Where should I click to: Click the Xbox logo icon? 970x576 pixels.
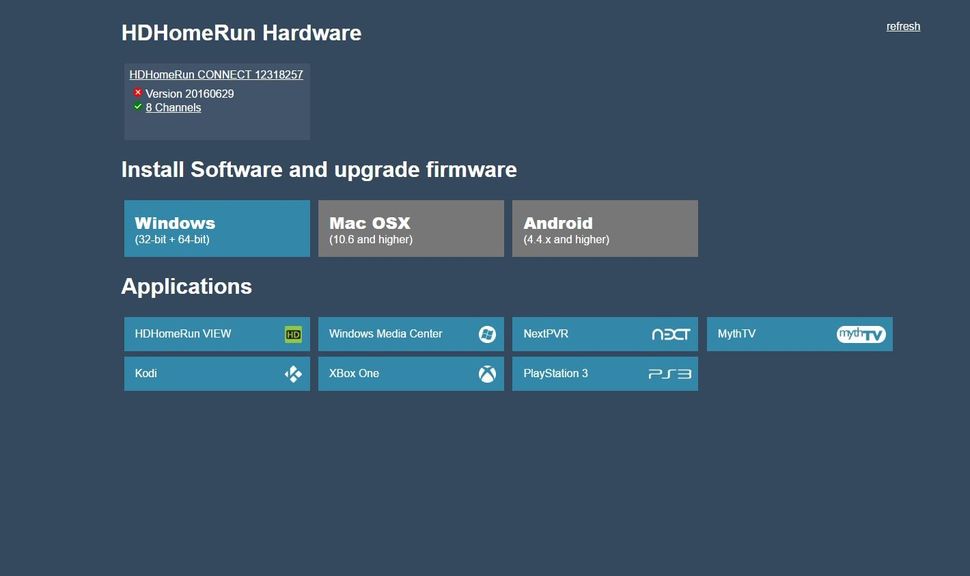tap(487, 374)
